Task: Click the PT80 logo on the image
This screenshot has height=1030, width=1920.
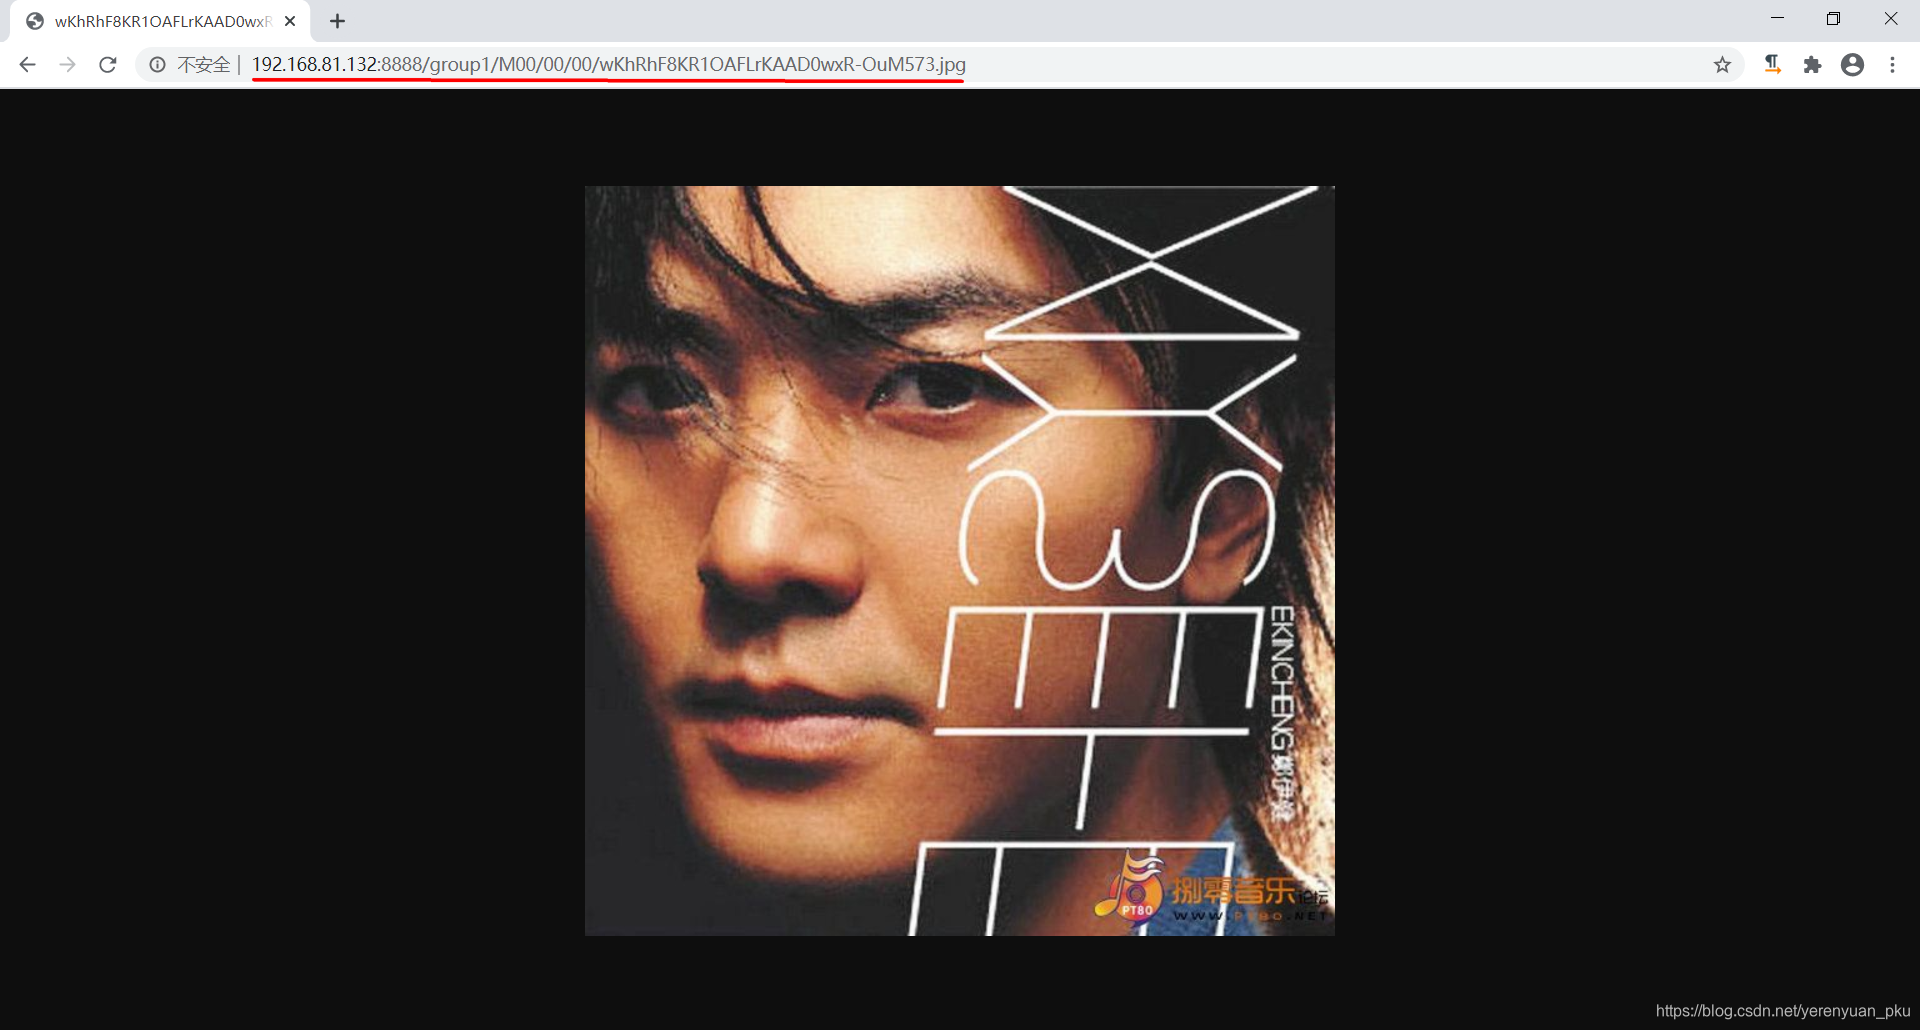Action: coord(1132,888)
